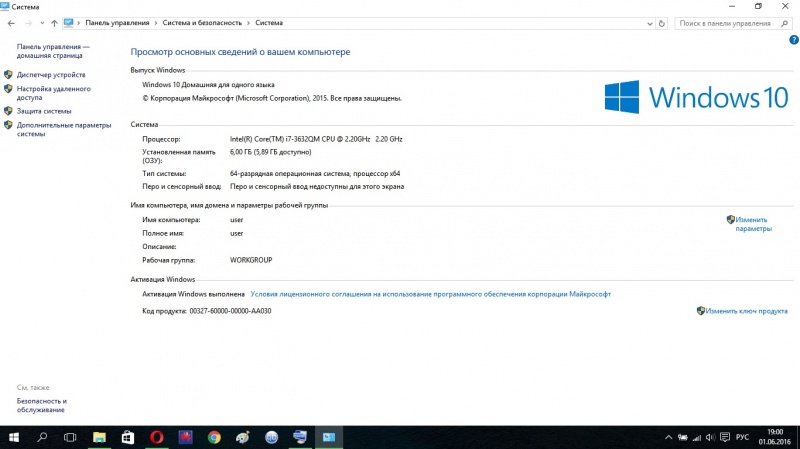800x449 pixels.
Task: Select 'Панель управления' breadcrumb item
Action: (117, 23)
